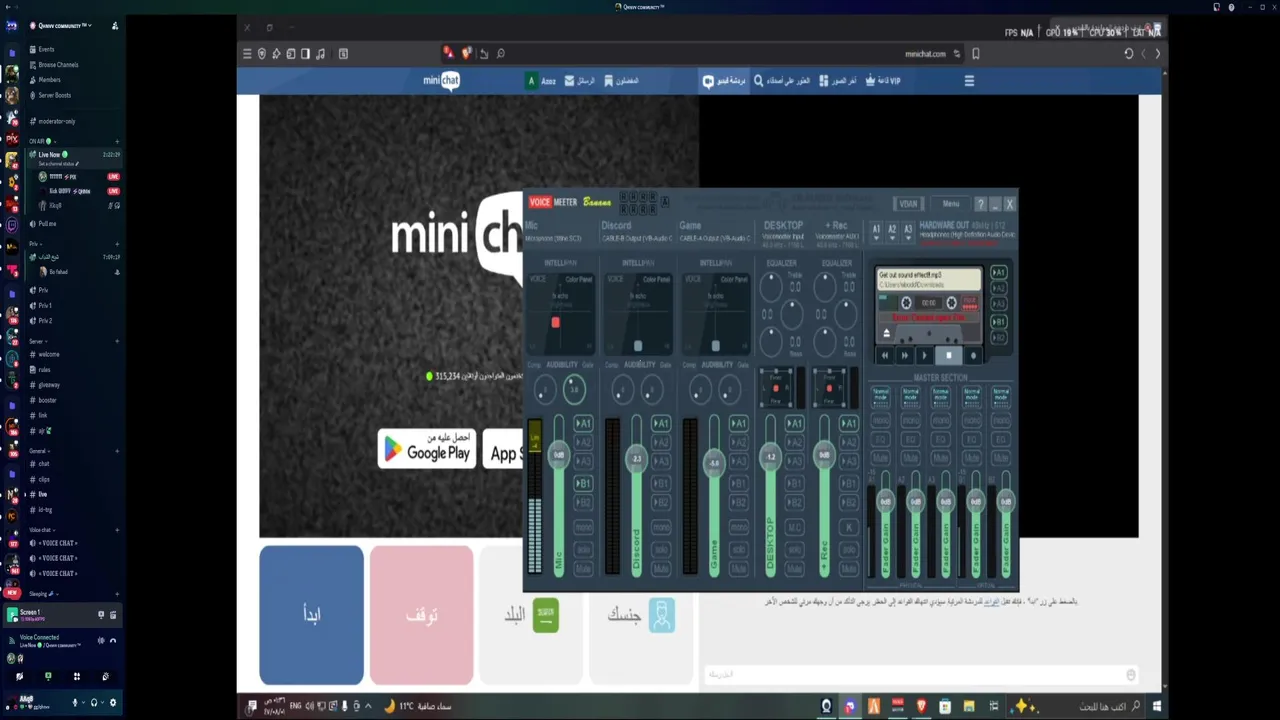Start recording in Voicemeeter cassette
This screenshot has width=1280, height=720.
(x=972, y=355)
